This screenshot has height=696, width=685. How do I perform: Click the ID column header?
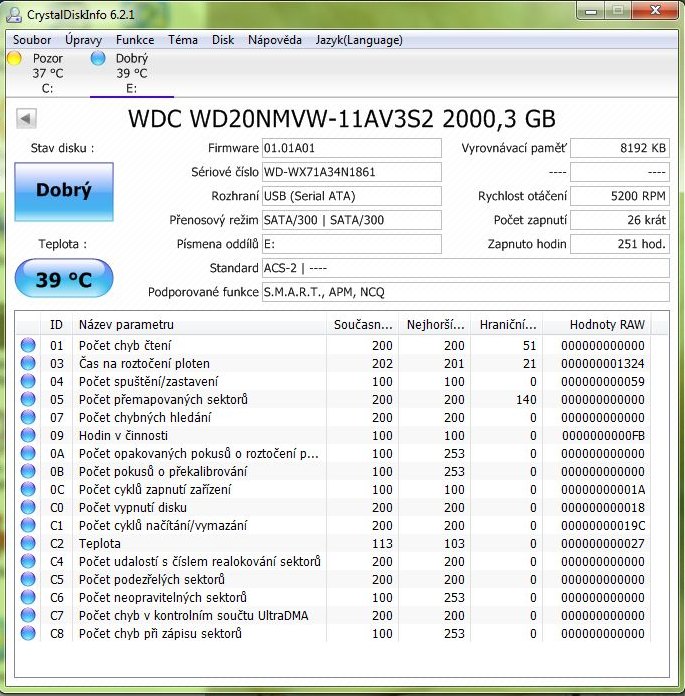tap(57, 324)
